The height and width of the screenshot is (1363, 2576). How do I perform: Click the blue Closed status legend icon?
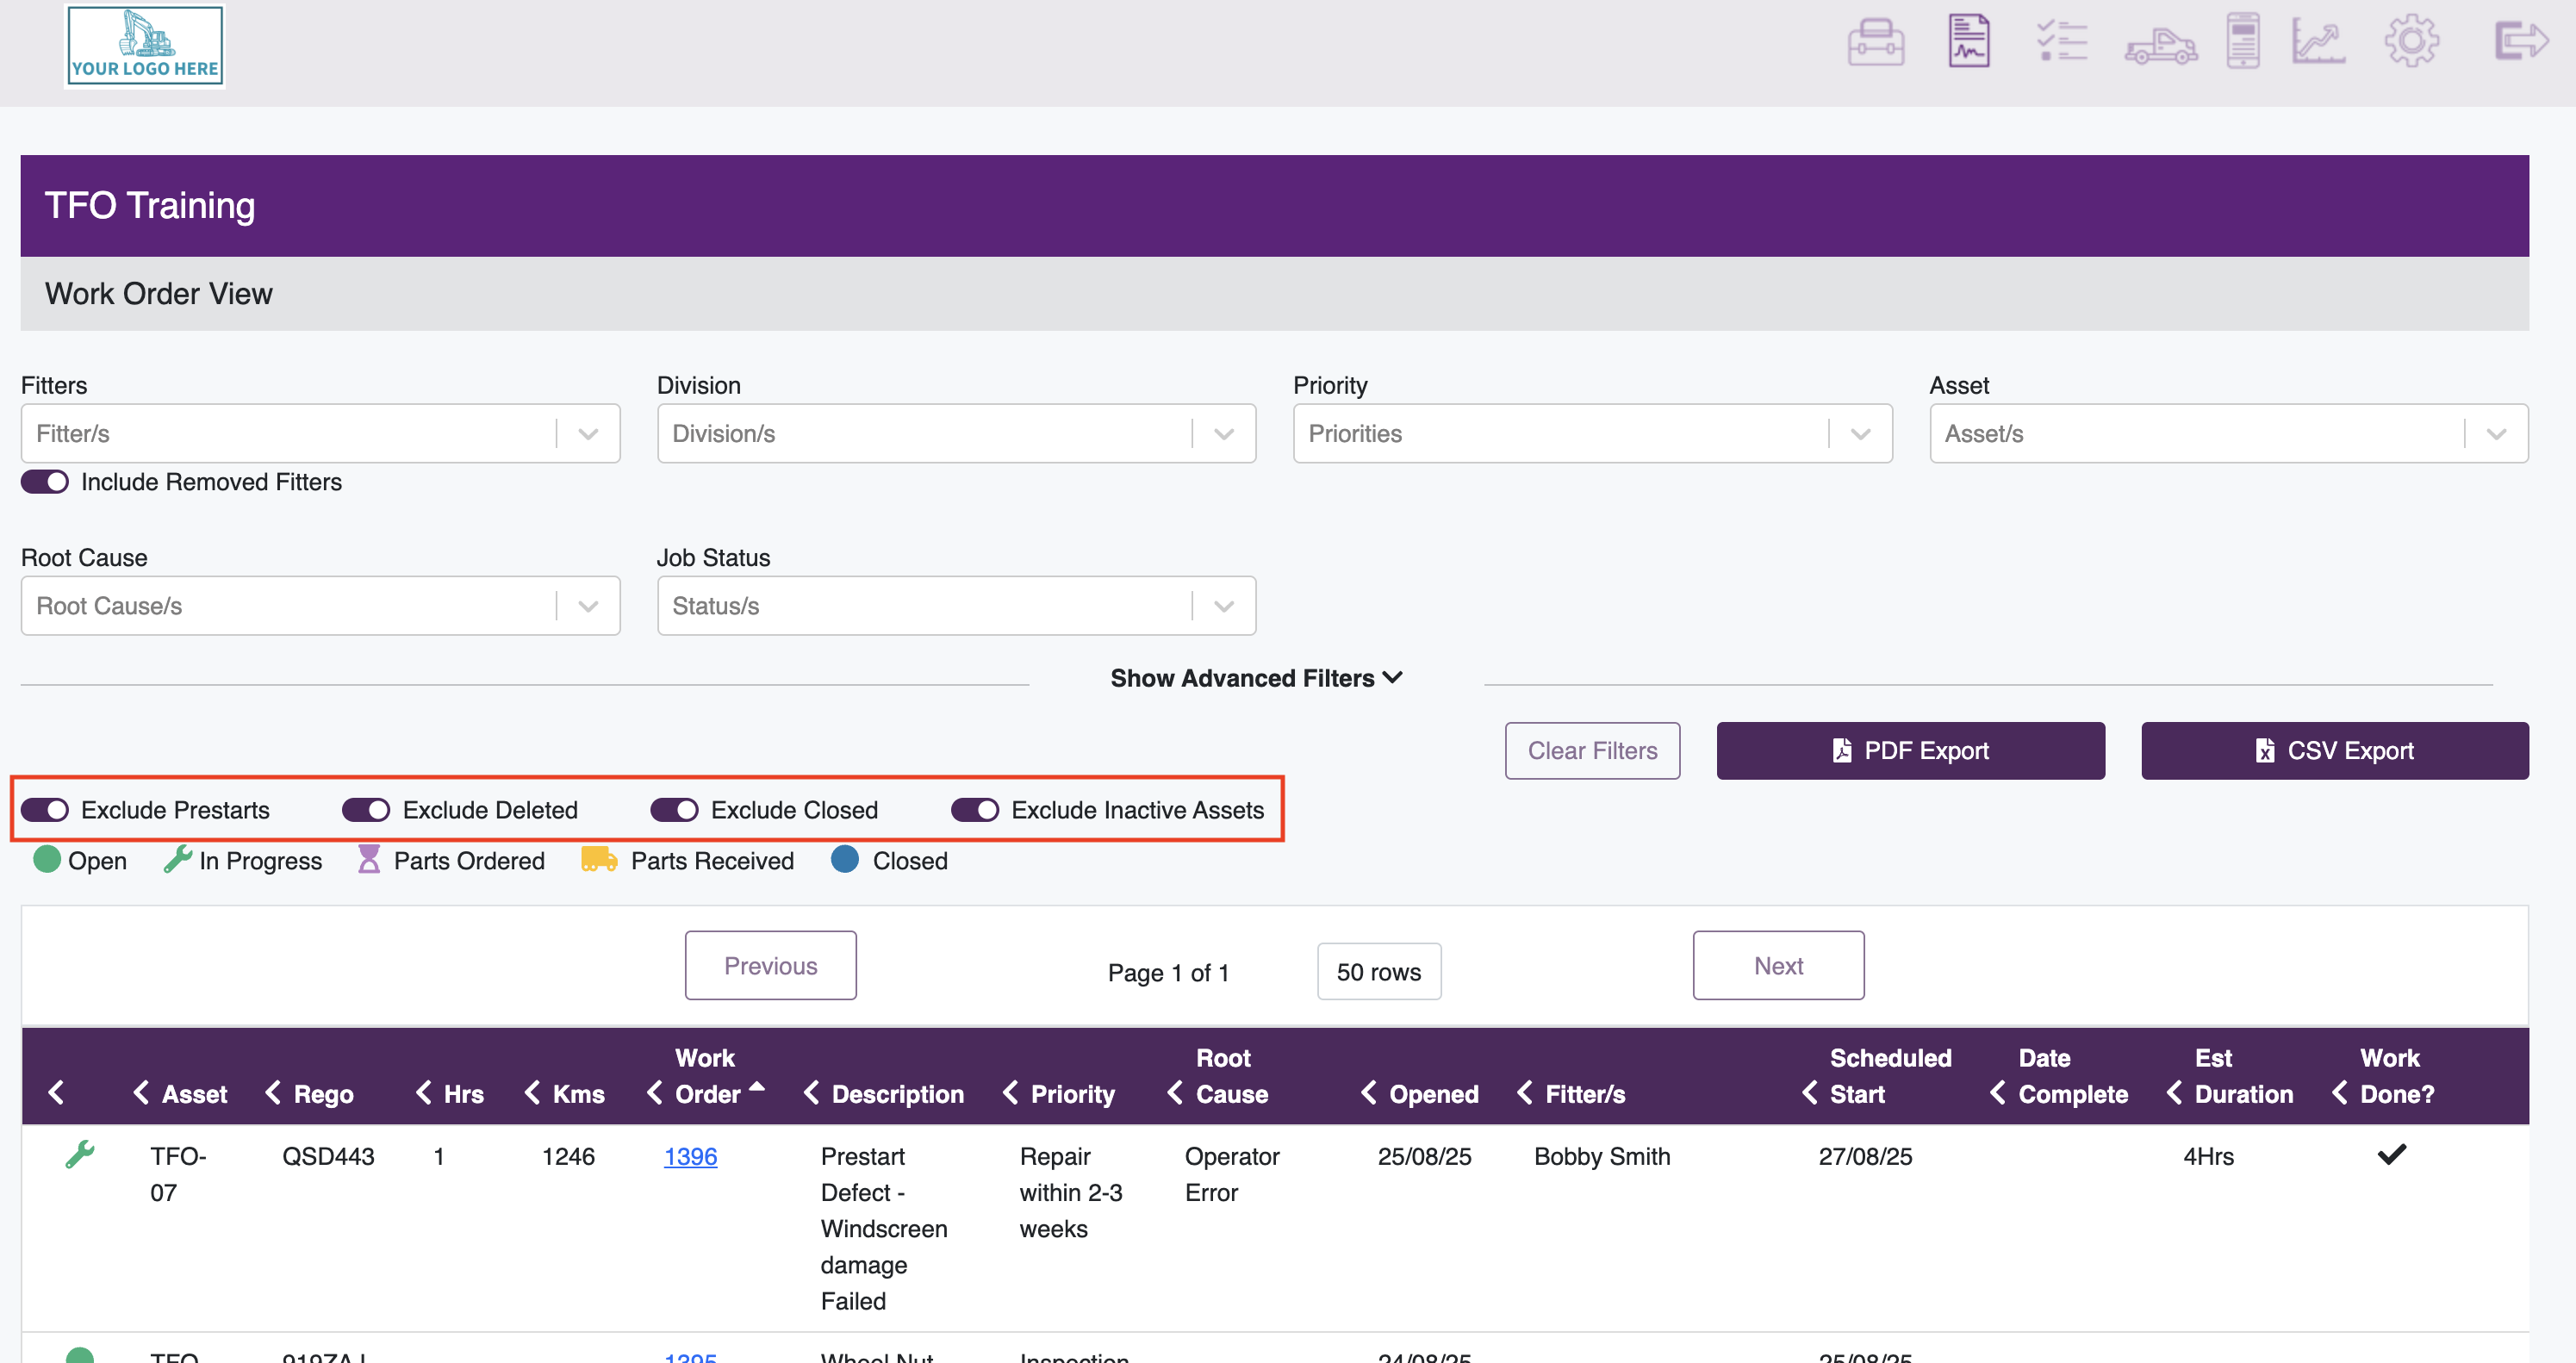[845, 859]
